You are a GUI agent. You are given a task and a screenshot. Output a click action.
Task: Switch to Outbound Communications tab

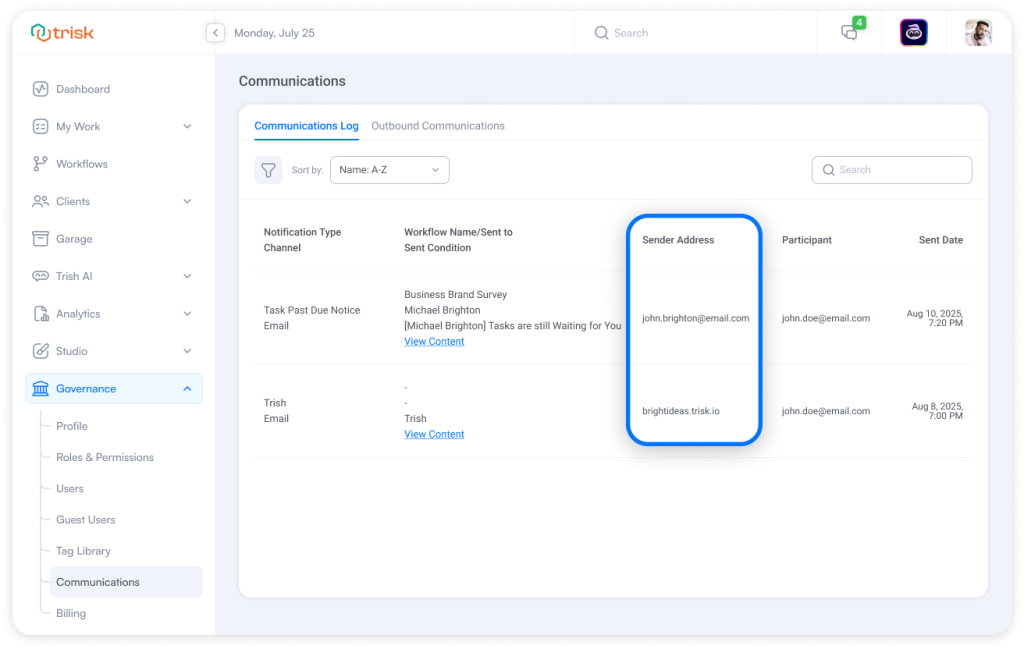[437, 126]
